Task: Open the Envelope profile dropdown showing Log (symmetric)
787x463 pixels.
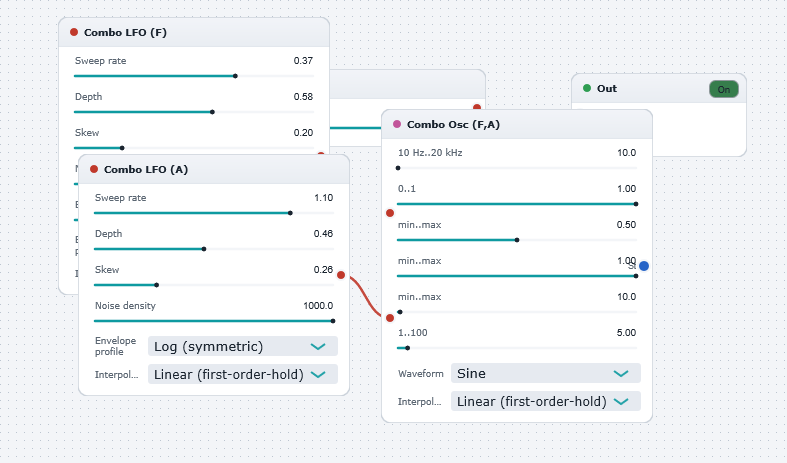Action: pyautogui.click(x=243, y=346)
